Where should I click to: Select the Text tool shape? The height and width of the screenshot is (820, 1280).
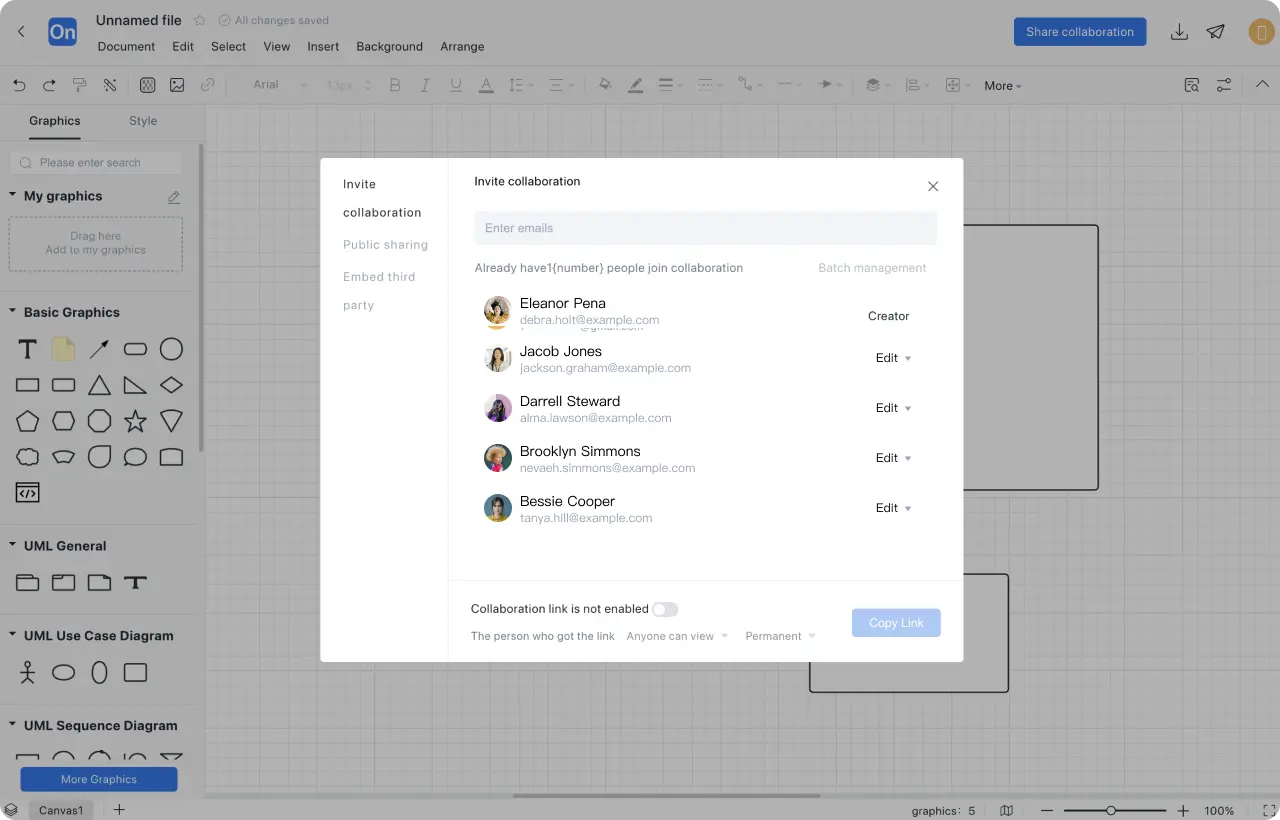click(x=28, y=349)
